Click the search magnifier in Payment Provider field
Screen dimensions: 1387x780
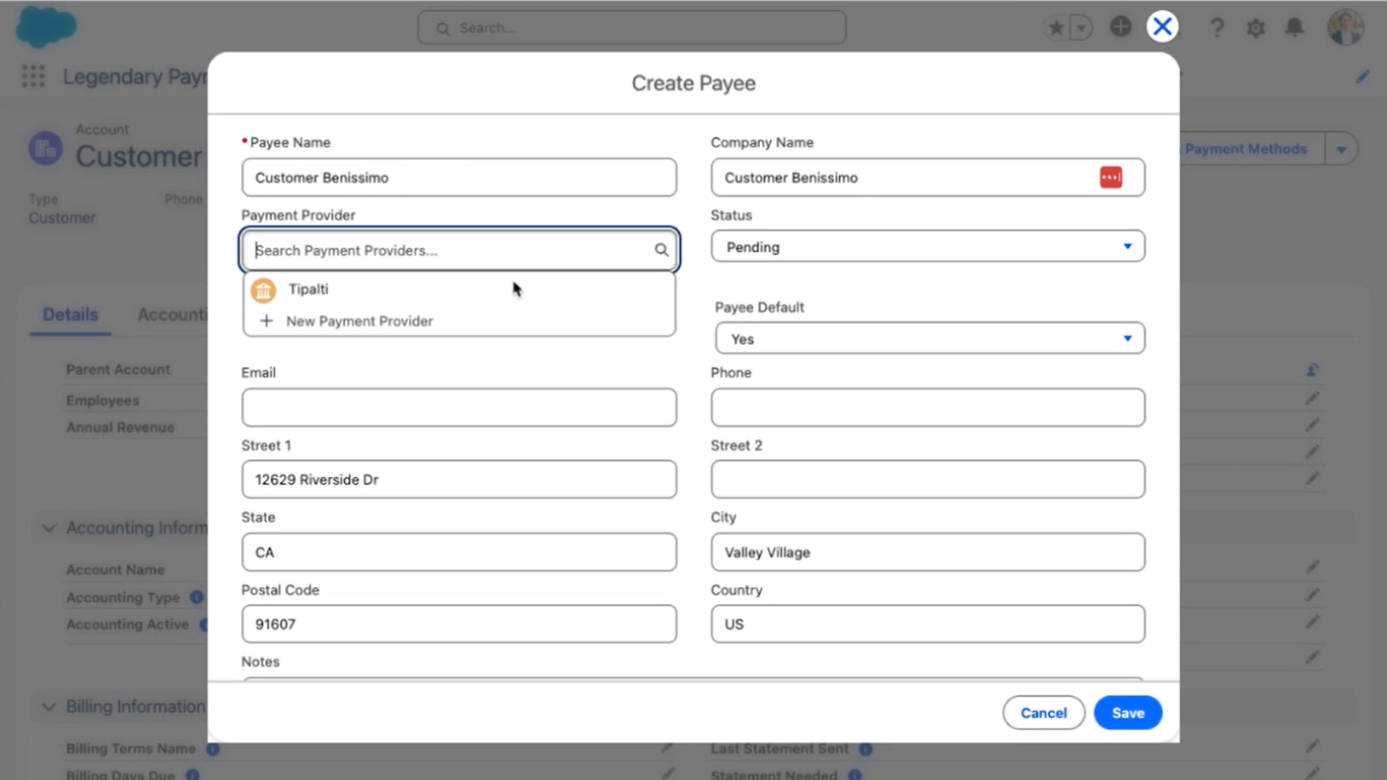(x=661, y=250)
